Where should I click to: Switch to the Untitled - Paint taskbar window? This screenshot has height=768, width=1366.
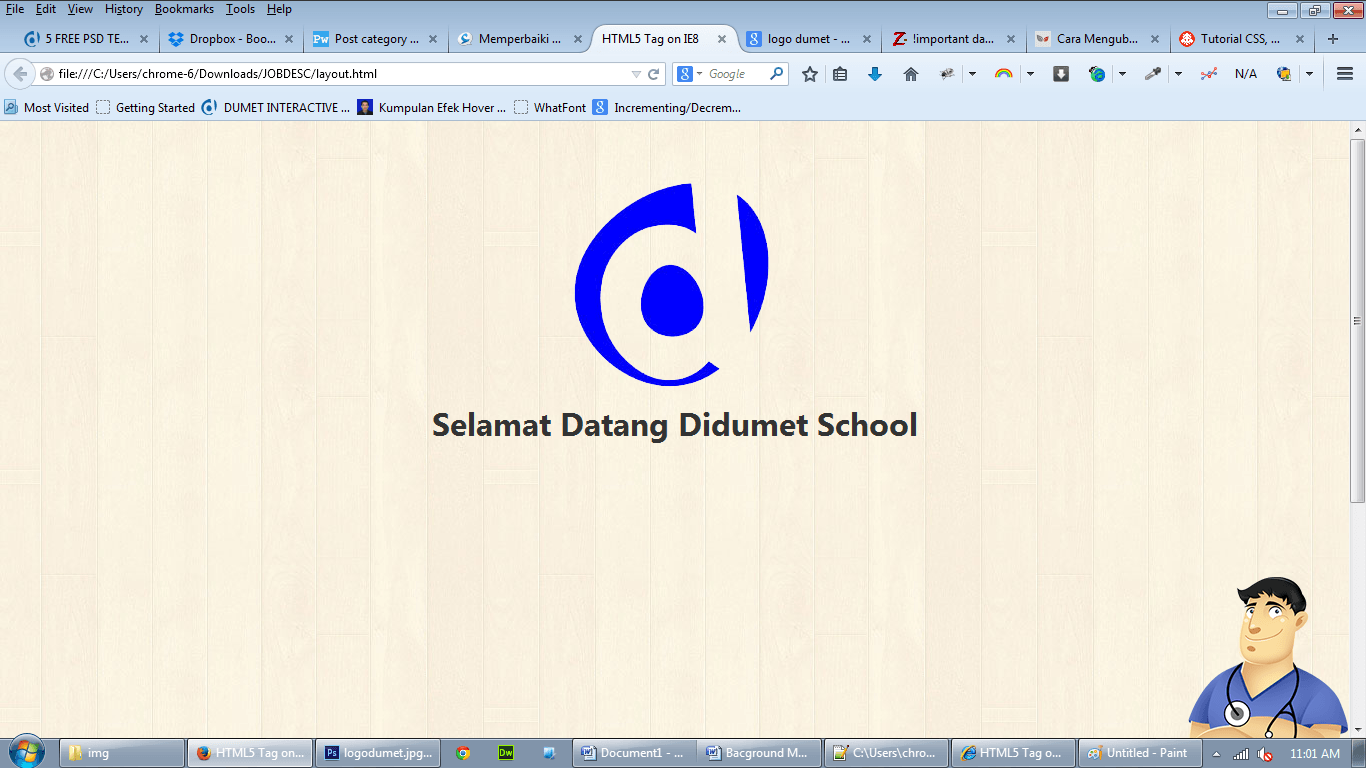pos(1140,753)
